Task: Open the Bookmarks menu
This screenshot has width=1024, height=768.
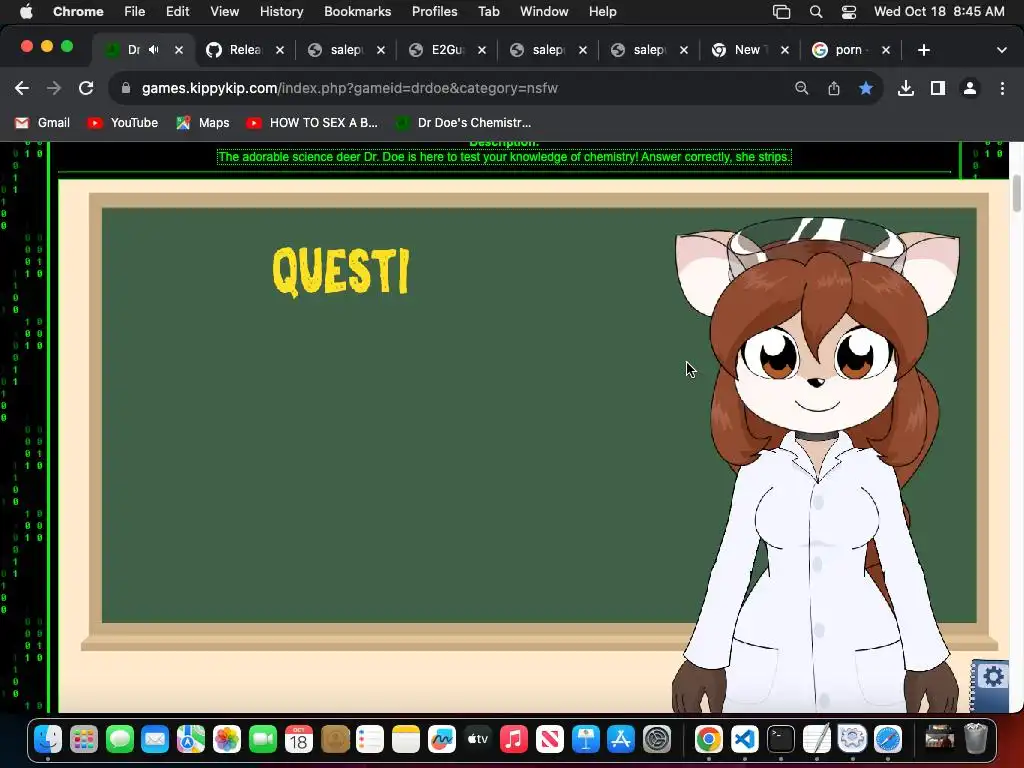Action: click(x=358, y=12)
